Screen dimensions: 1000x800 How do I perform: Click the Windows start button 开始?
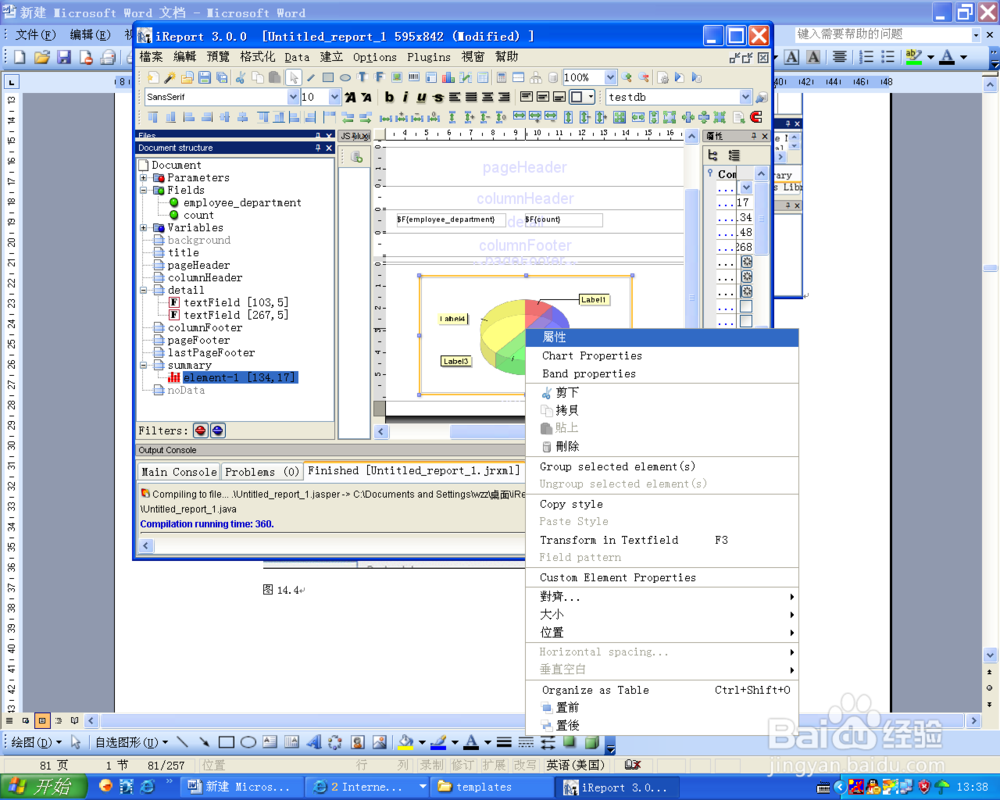tap(43, 787)
